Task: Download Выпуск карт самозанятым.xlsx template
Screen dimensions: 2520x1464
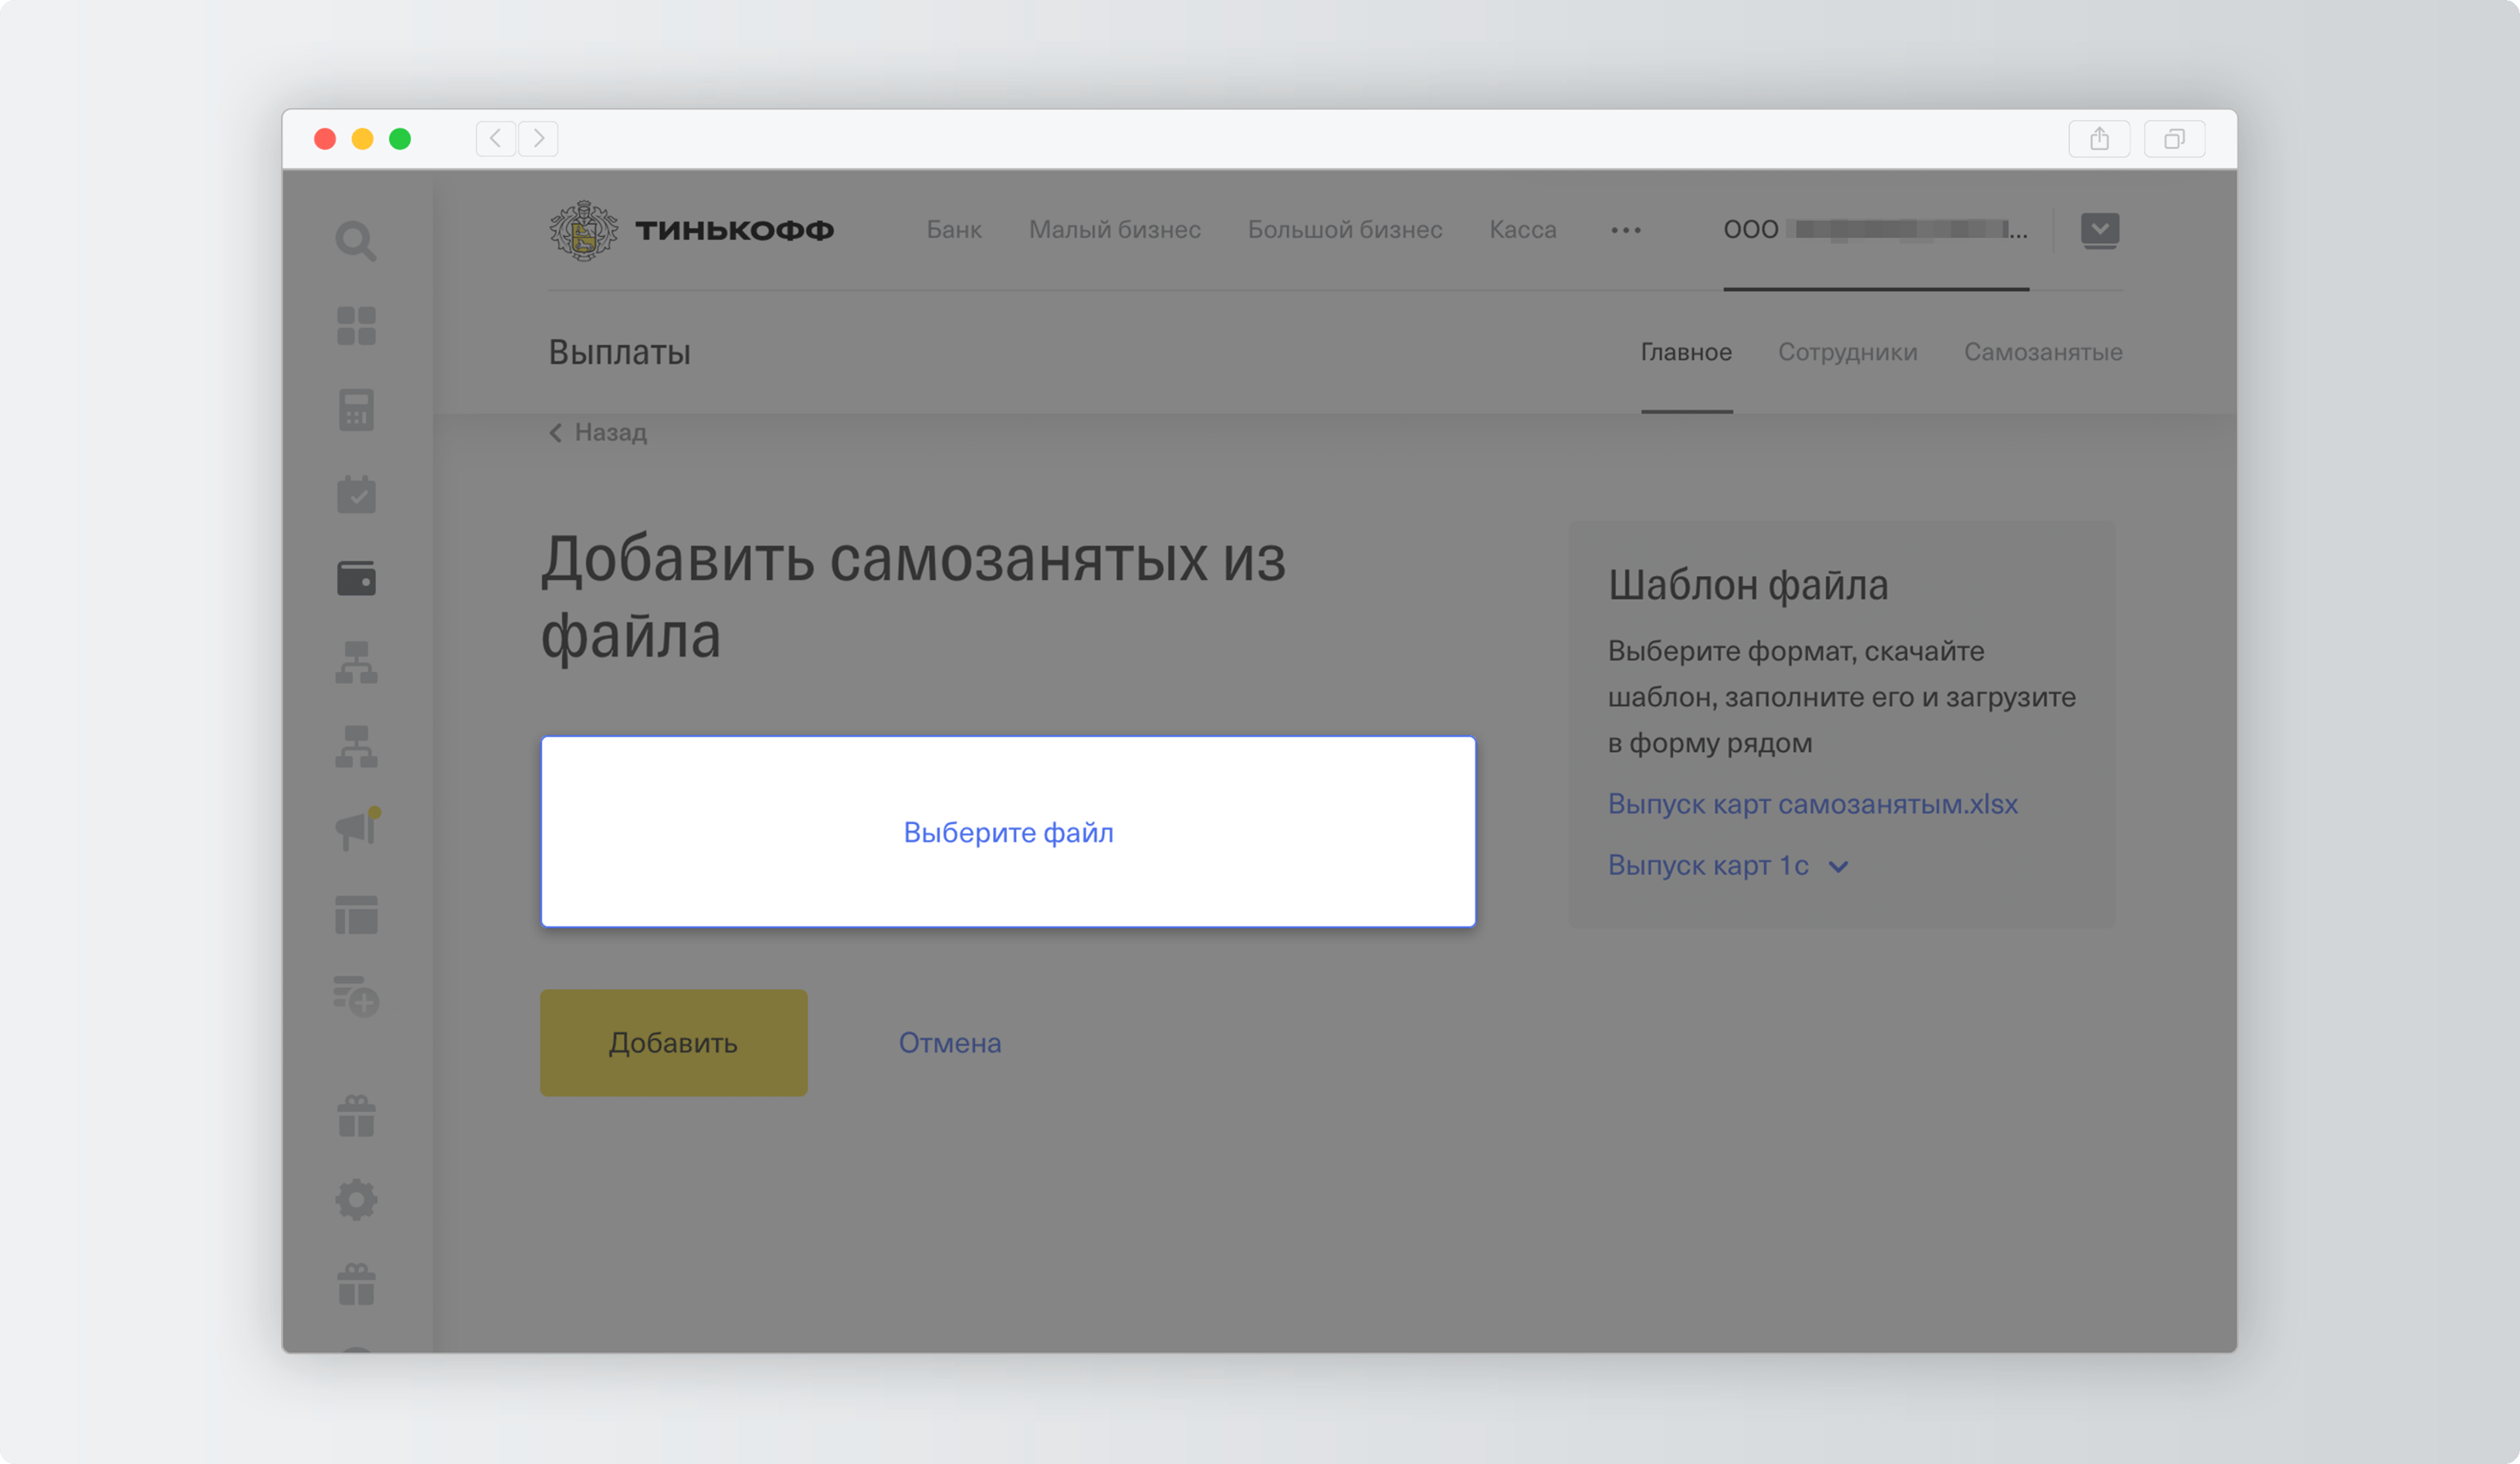Action: pyautogui.click(x=1812, y=804)
